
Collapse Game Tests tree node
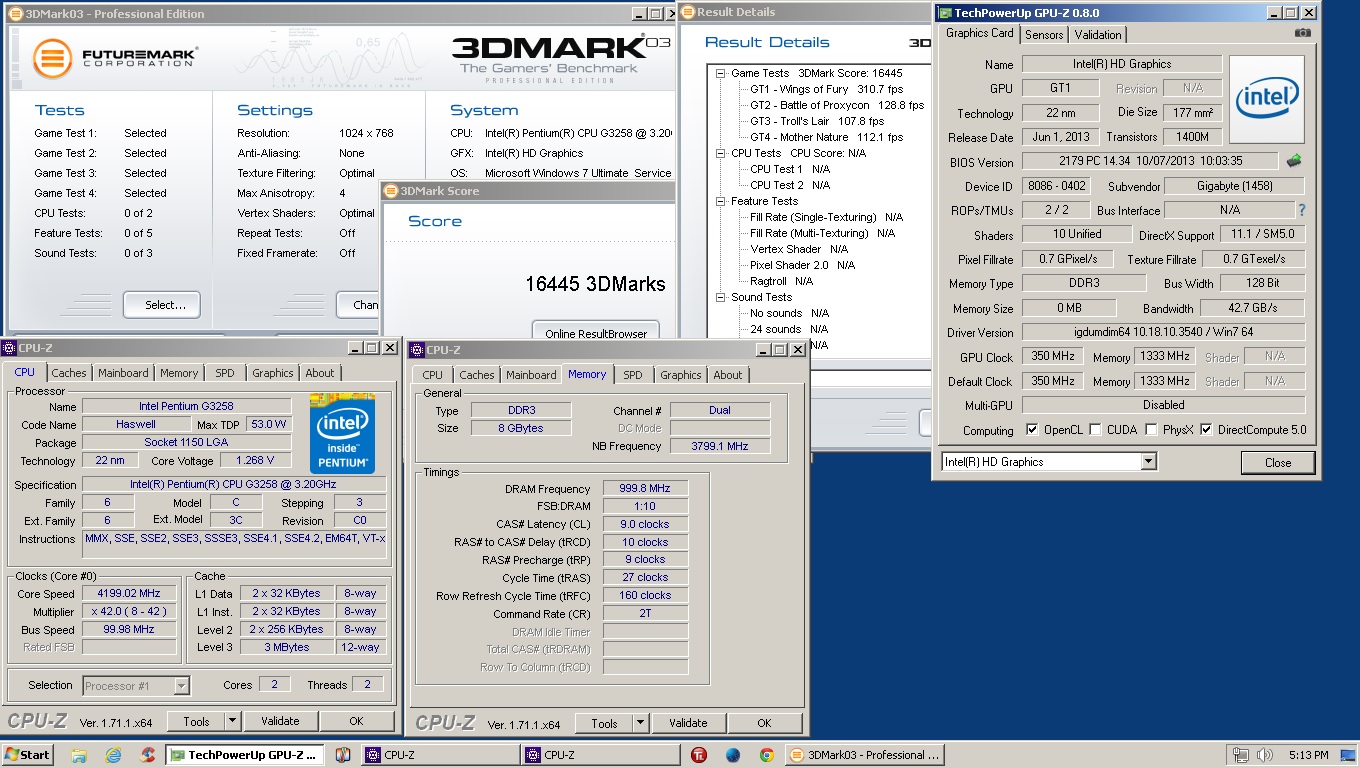721,73
